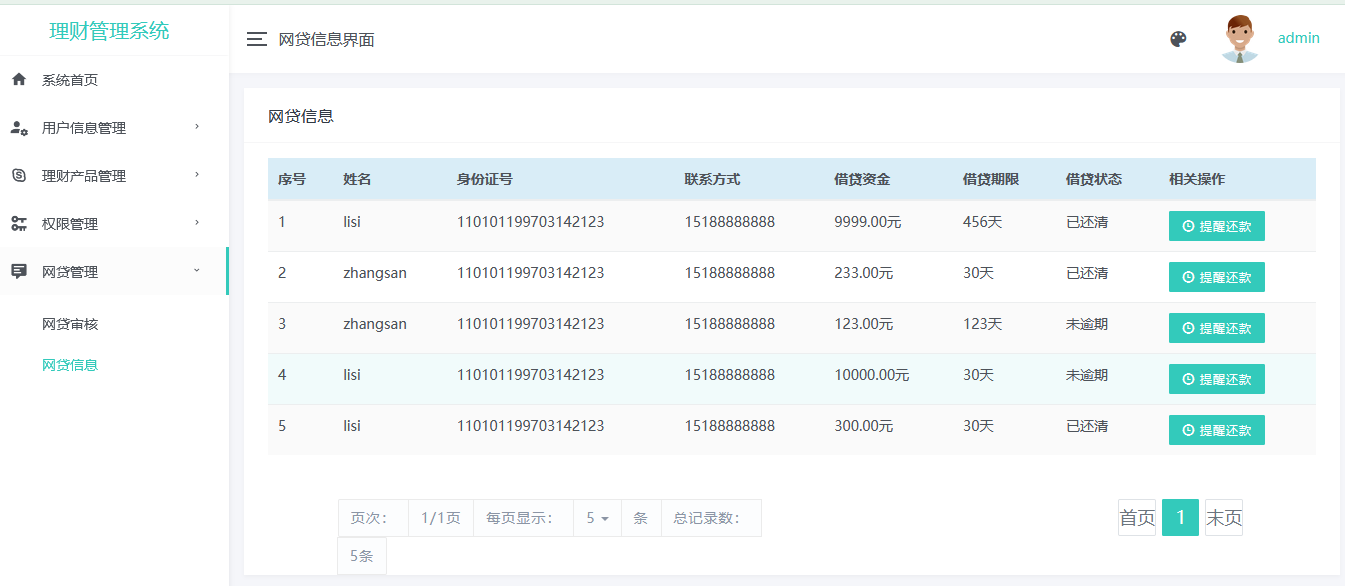The height and width of the screenshot is (586, 1345).
Task: Click the user-gear icon for 用户信息管理
Action: (x=19, y=128)
